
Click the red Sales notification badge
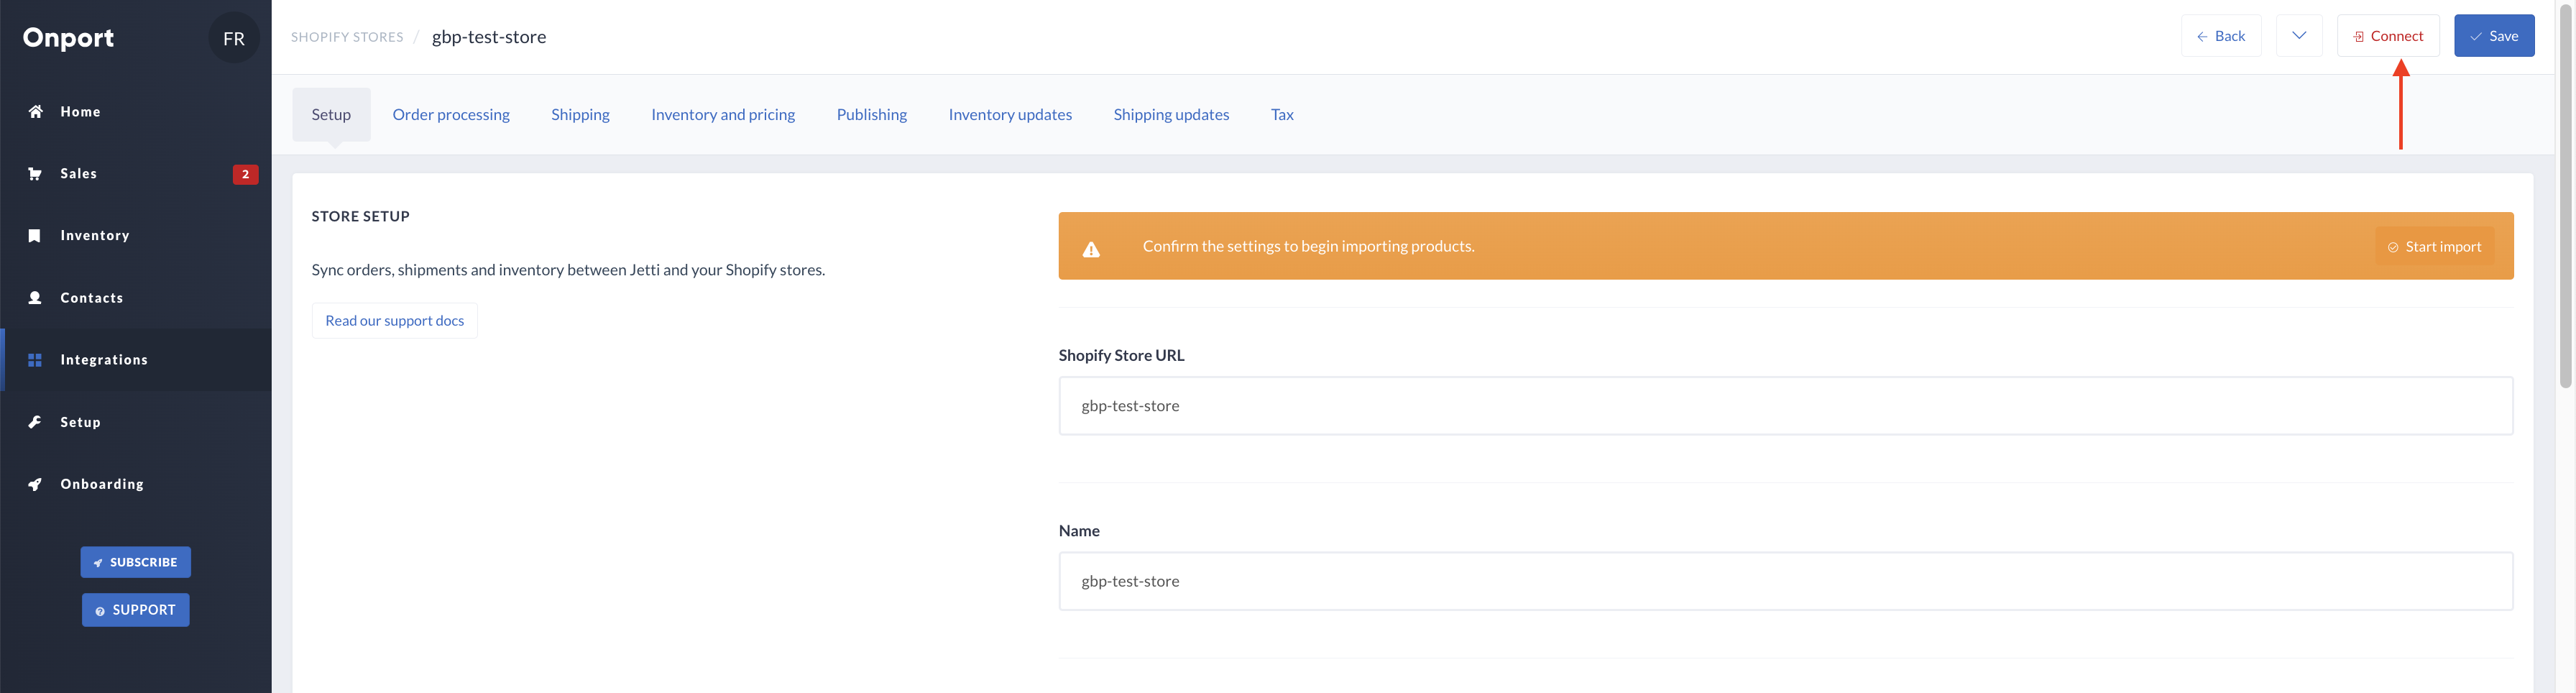tap(245, 174)
